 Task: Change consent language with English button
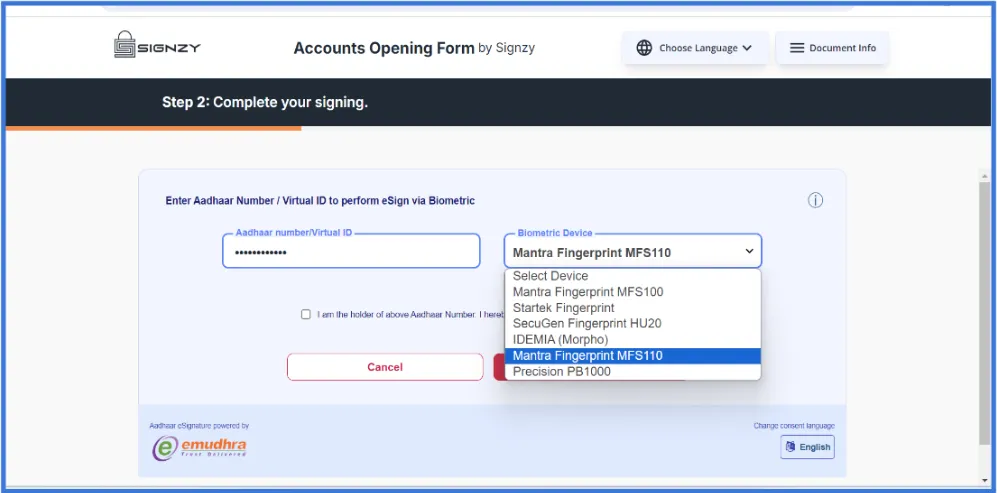[x=808, y=447]
